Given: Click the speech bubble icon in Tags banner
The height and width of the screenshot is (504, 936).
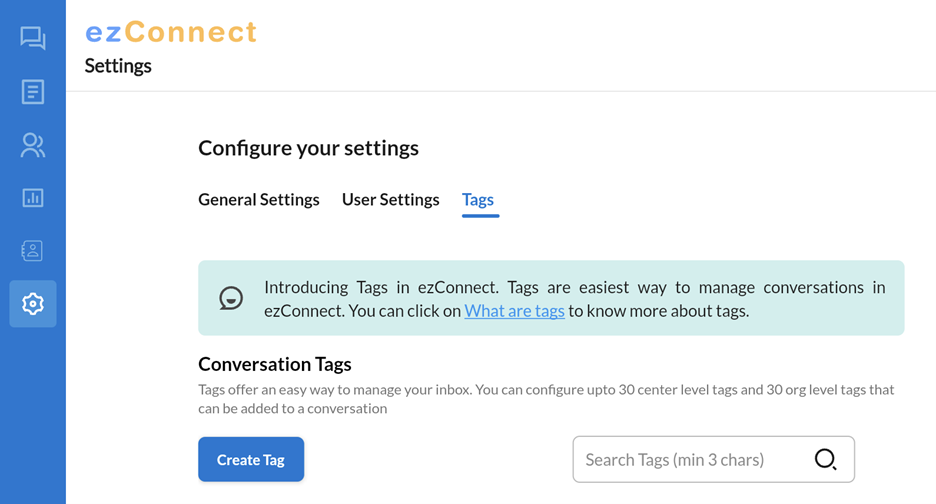Looking at the screenshot, I should point(231,298).
